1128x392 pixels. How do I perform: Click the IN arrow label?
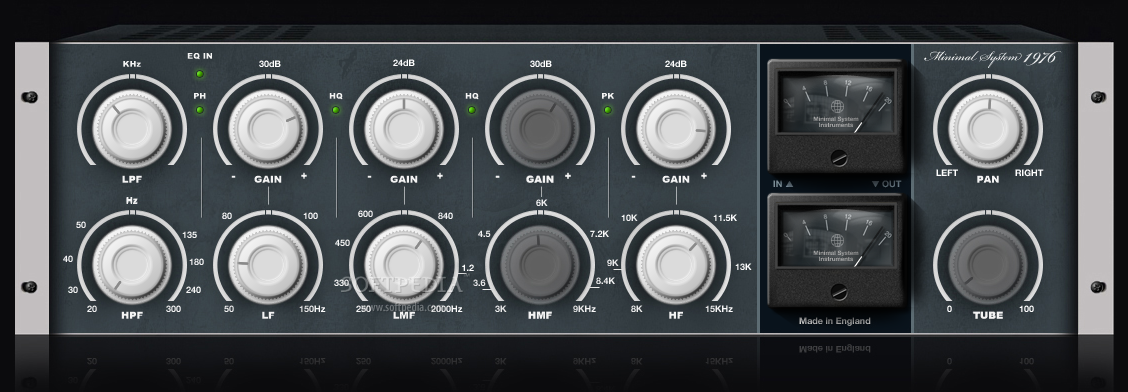click(x=783, y=183)
